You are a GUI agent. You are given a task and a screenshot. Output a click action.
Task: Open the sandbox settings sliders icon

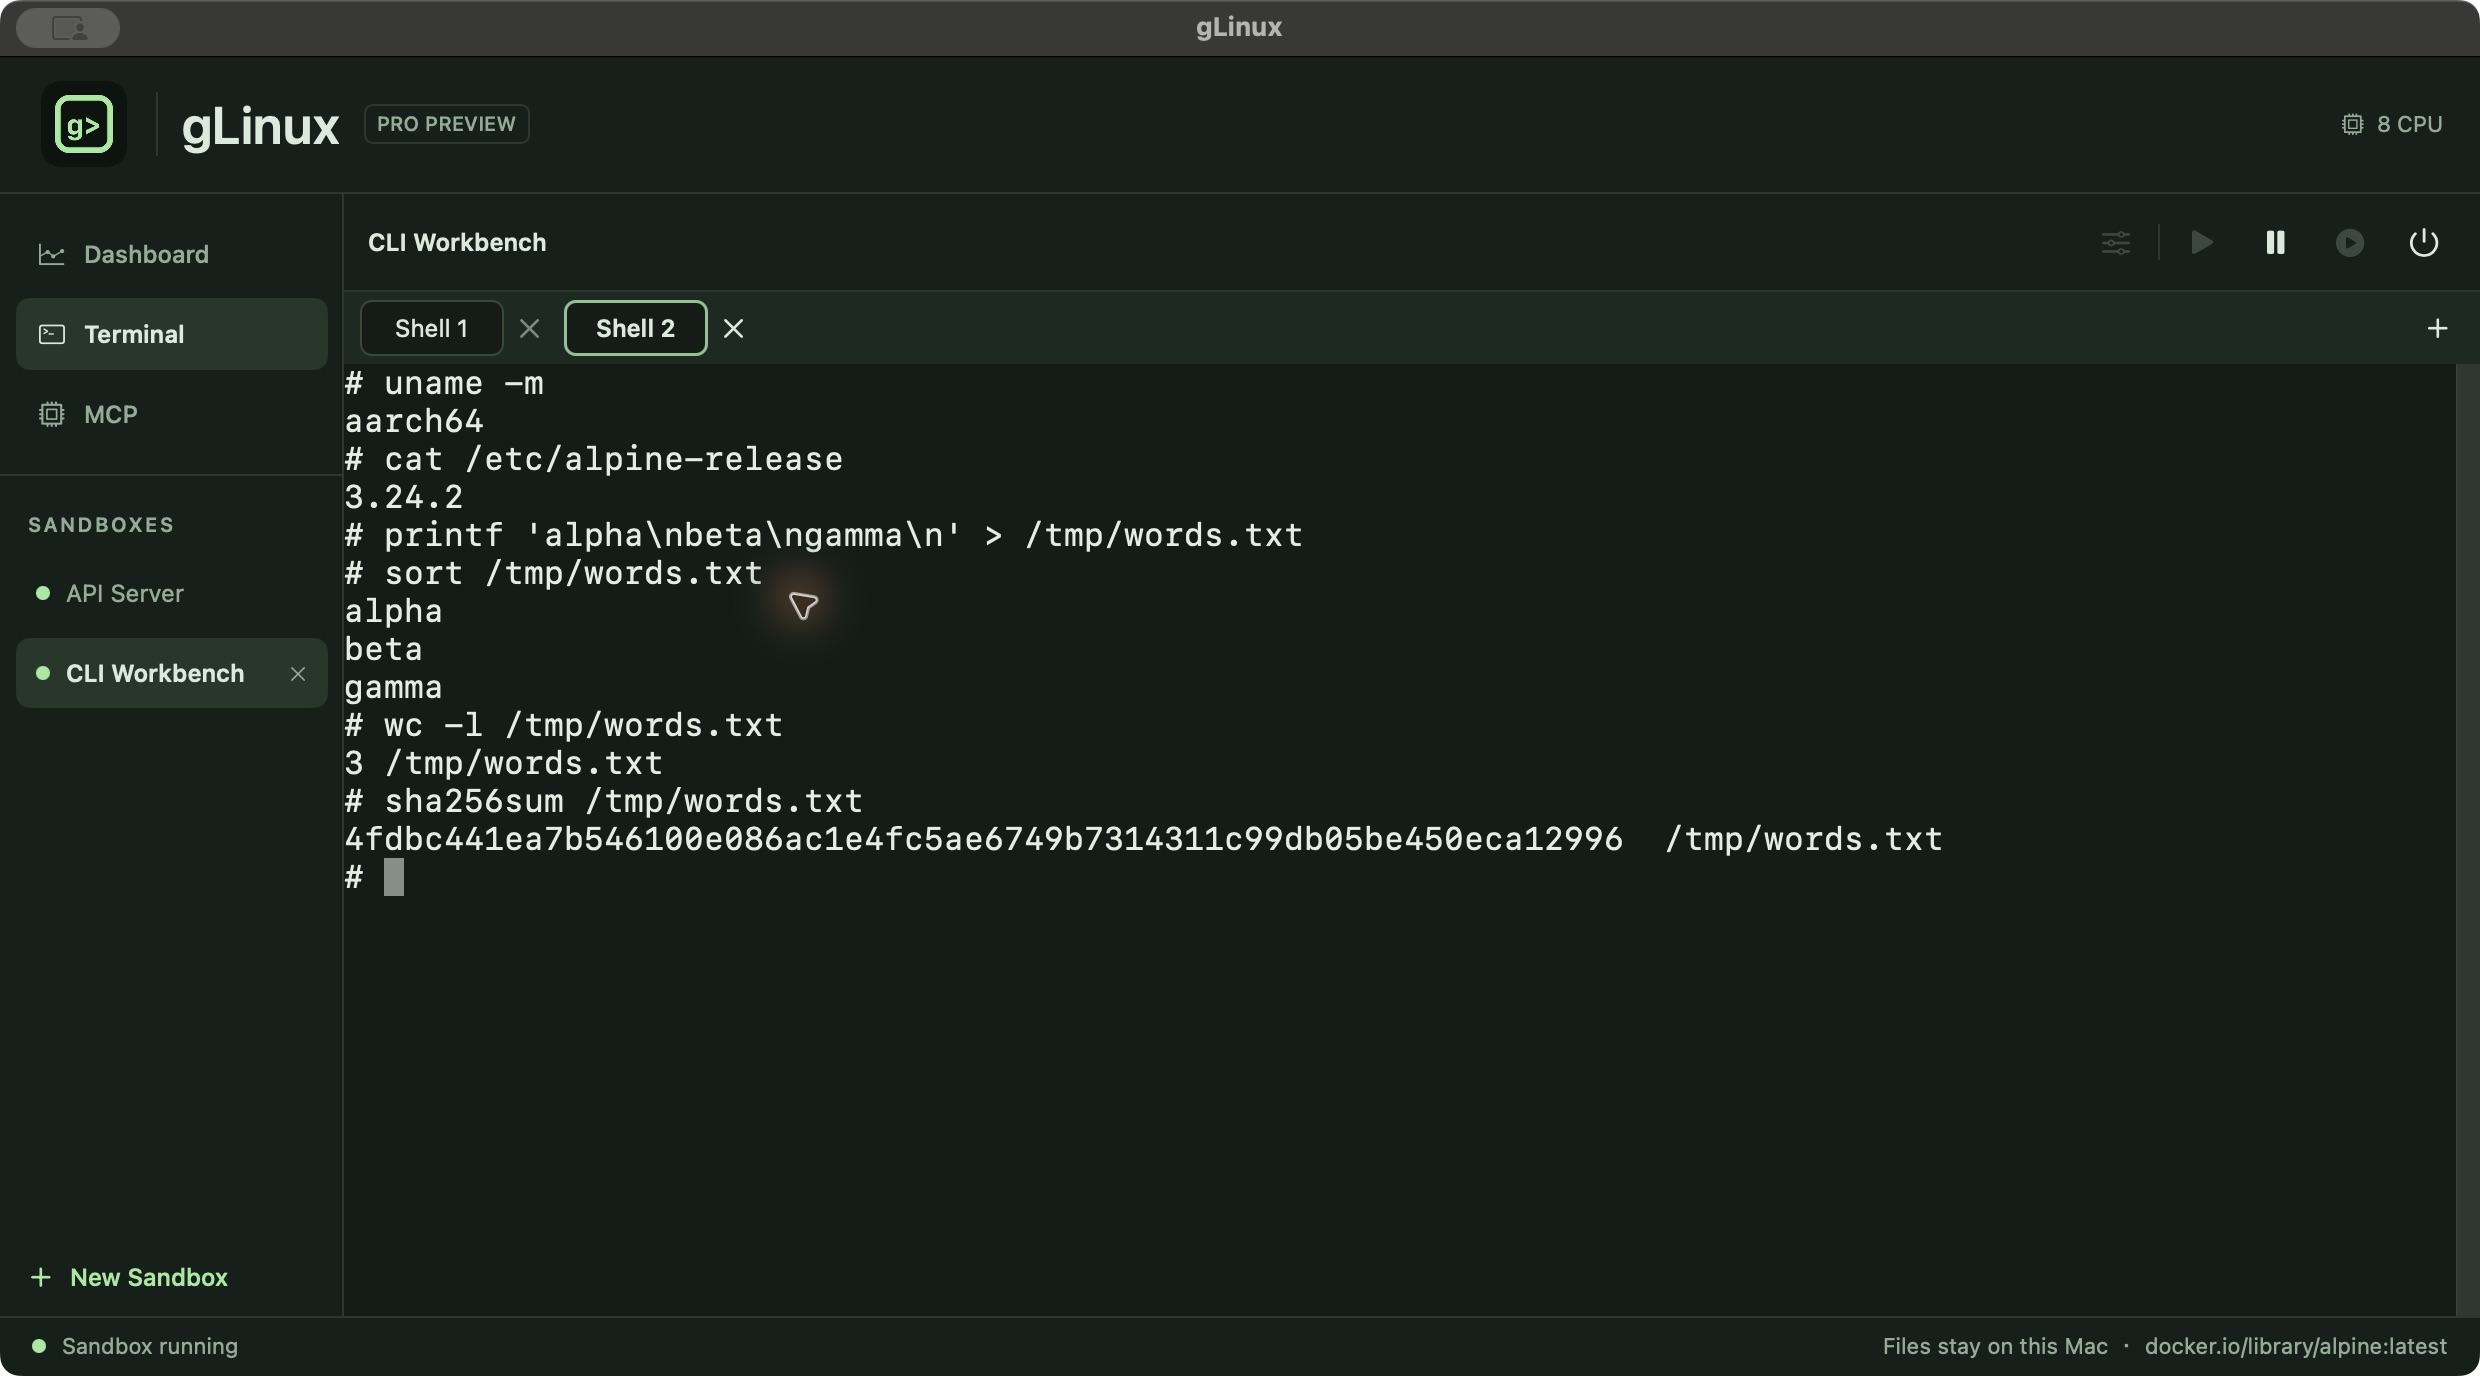(x=2116, y=243)
